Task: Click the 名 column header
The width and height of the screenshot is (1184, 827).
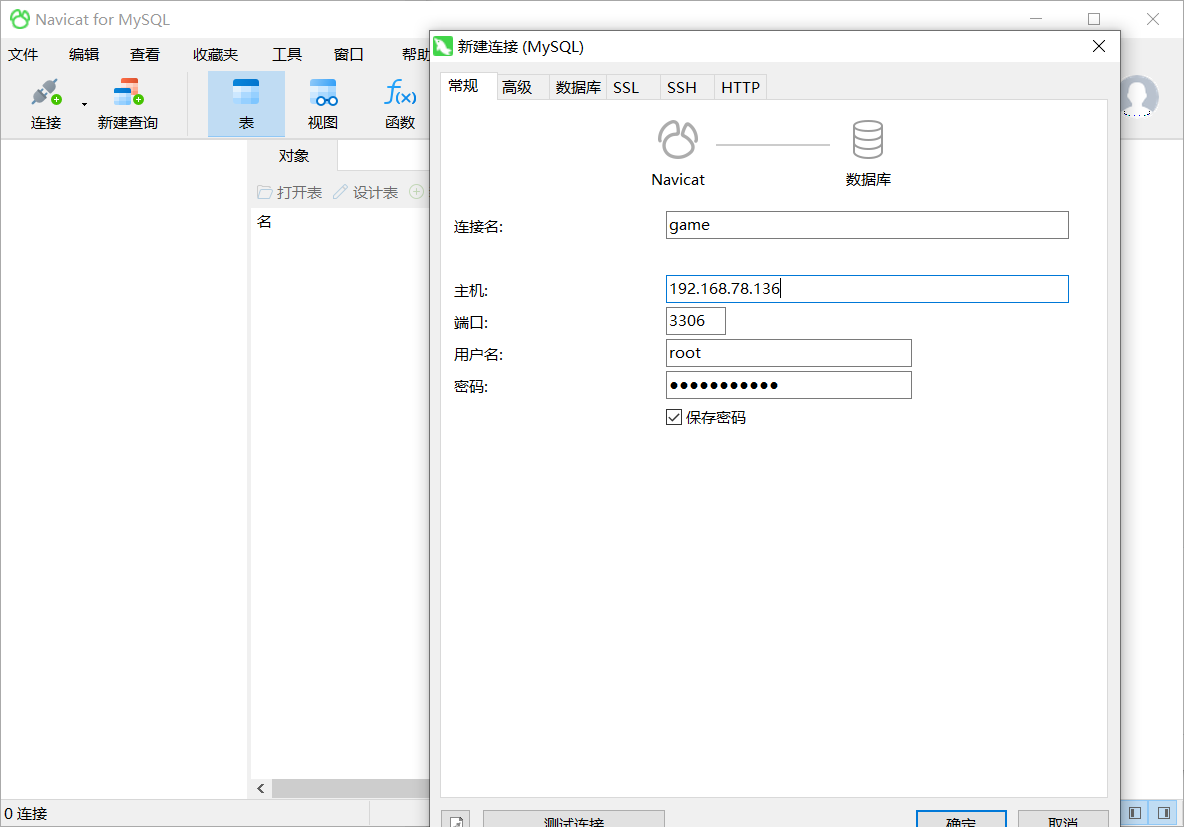Action: tap(264, 221)
